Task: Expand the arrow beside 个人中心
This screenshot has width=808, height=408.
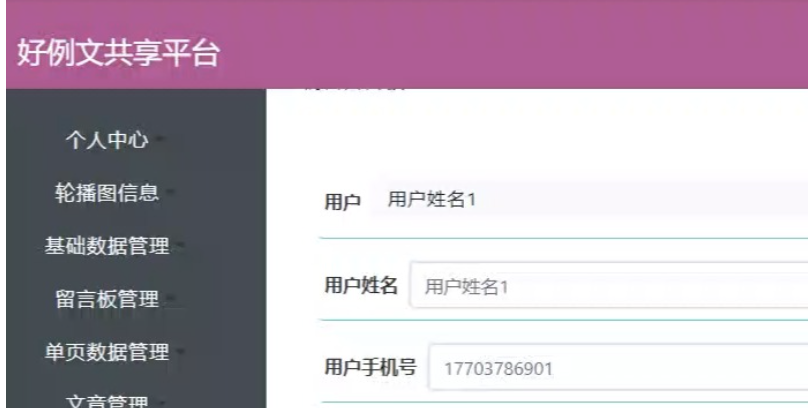Action: (160, 138)
